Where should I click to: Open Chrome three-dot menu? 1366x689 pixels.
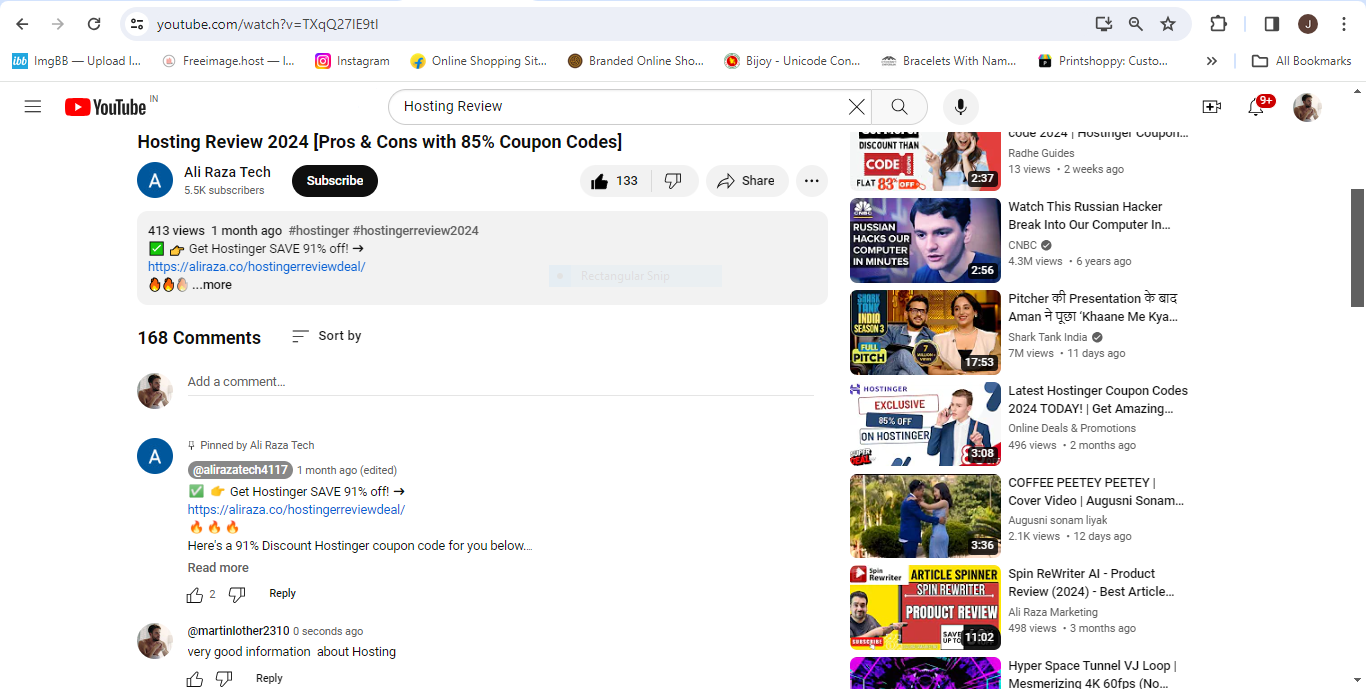(1344, 24)
